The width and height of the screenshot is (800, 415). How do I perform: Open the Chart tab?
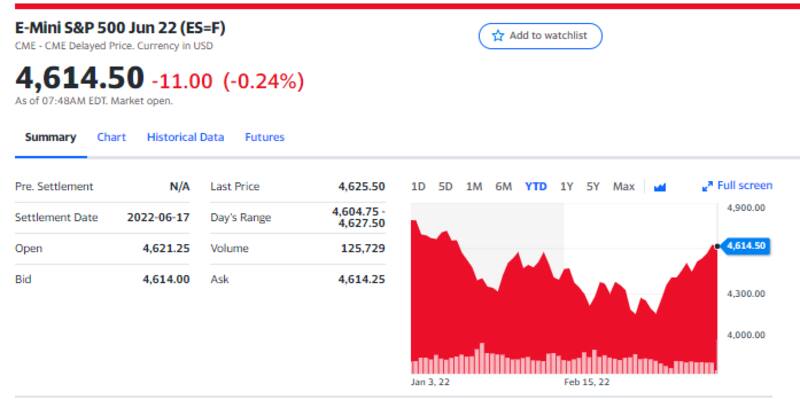(x=111, y=137)
